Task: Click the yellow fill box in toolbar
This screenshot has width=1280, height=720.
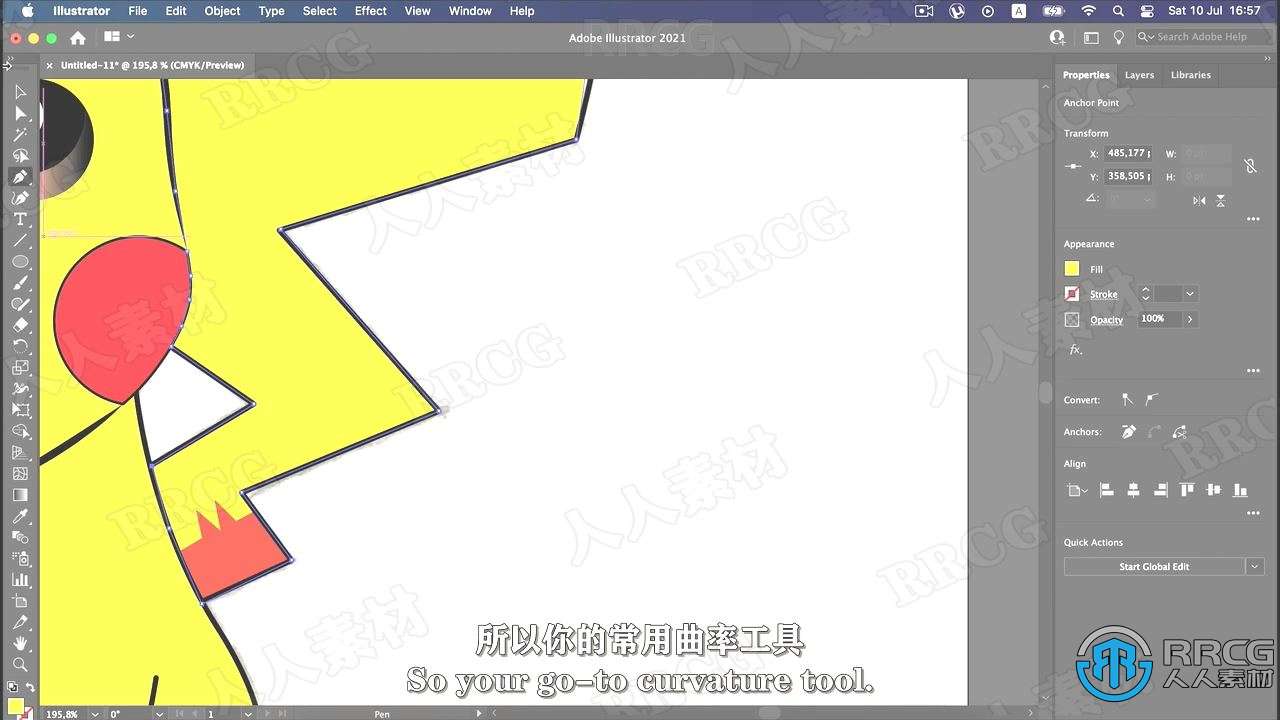Action: coord(14,705)
